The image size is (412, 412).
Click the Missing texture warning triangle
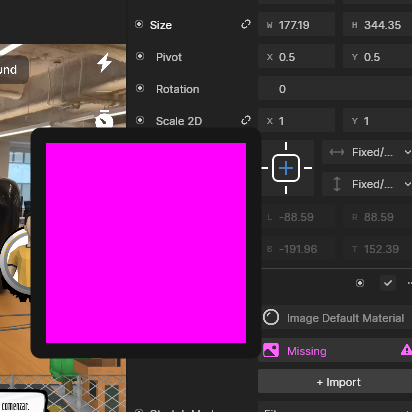pos(406,350)
